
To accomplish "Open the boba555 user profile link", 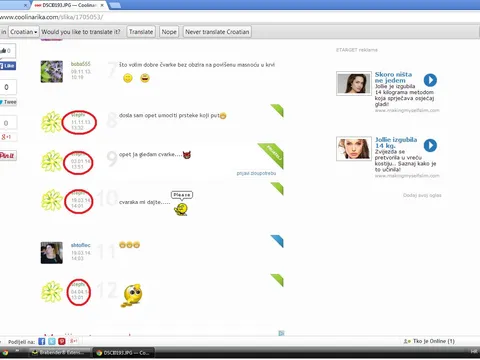I will pos(81,64).
